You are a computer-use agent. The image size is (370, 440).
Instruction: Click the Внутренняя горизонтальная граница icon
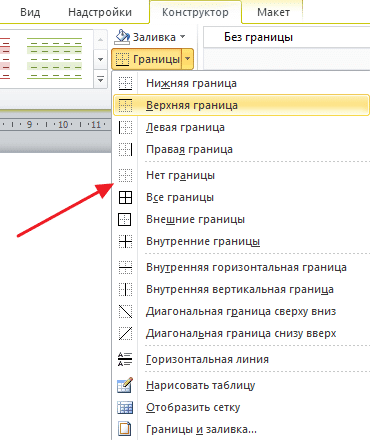pyautogui.click(x=125, y=267)
